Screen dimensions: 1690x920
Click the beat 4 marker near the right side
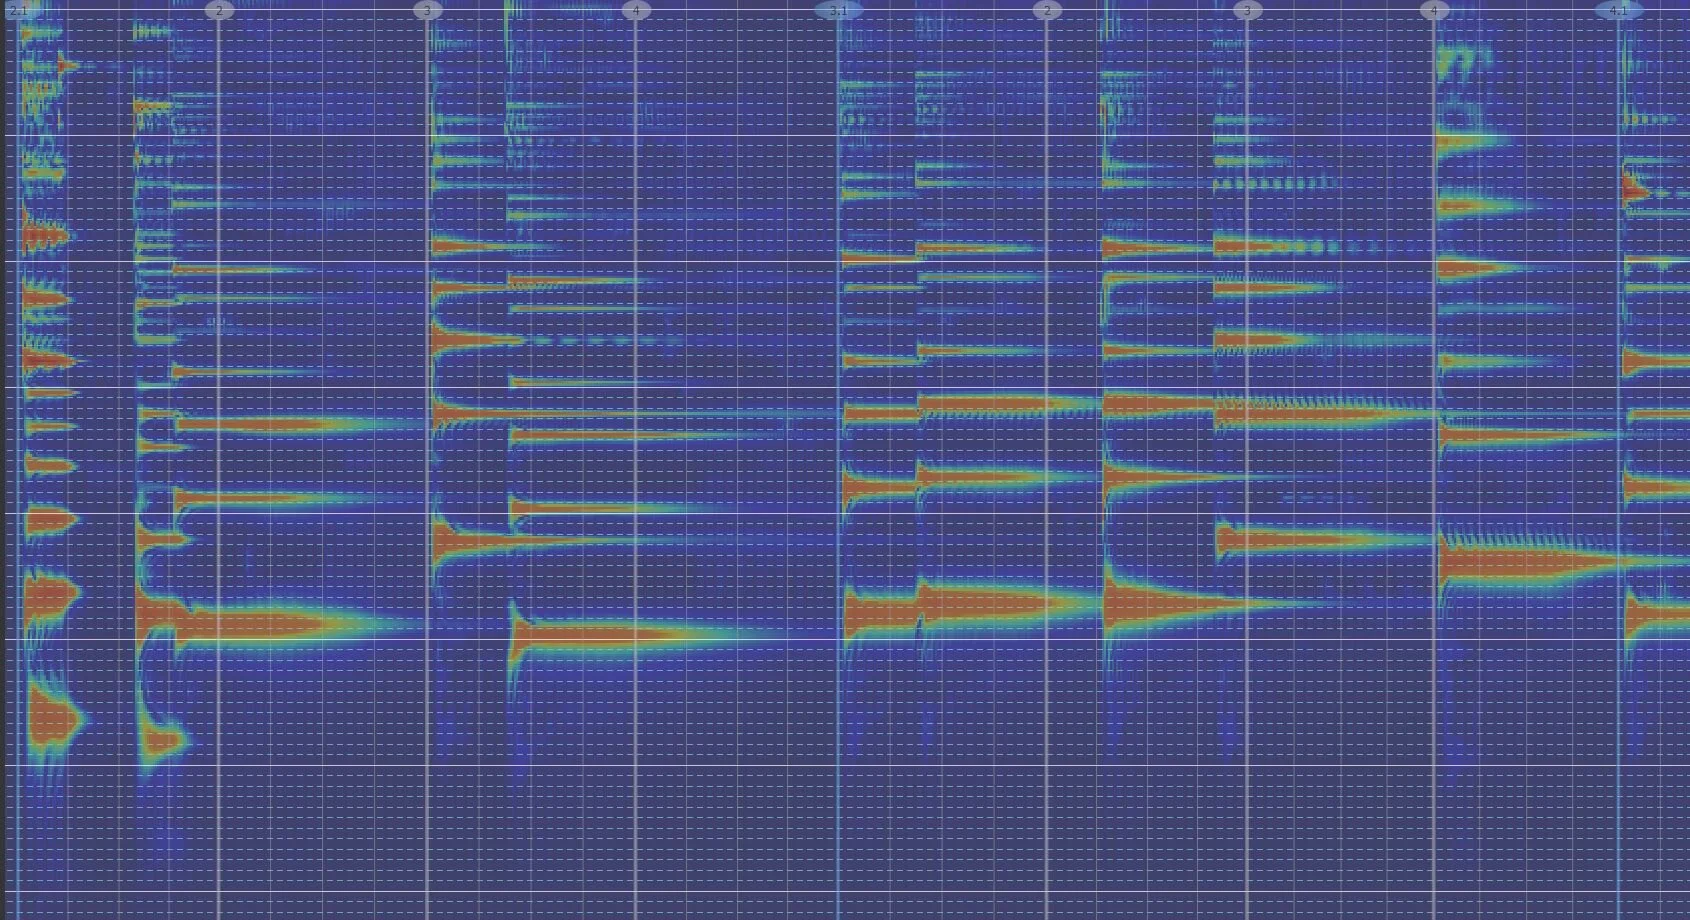pyautogui.click(x=1434, y=10)
